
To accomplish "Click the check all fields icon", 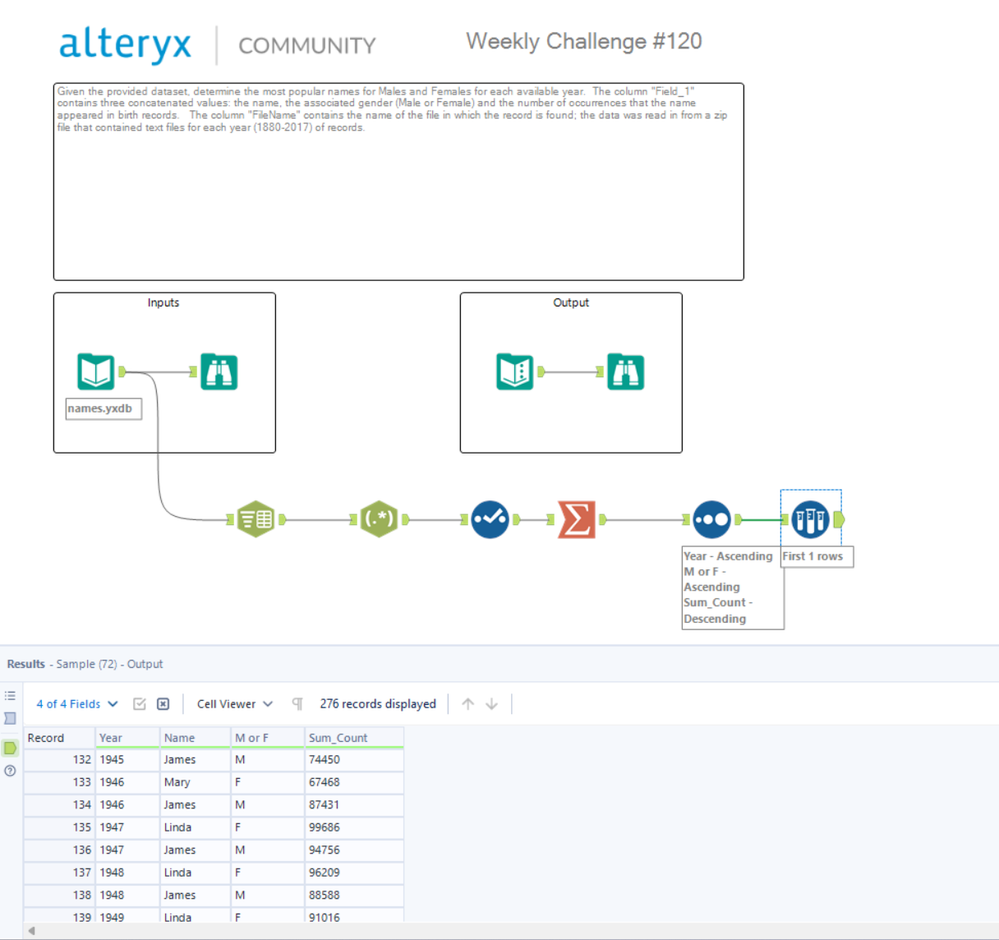I will [140, 704].
